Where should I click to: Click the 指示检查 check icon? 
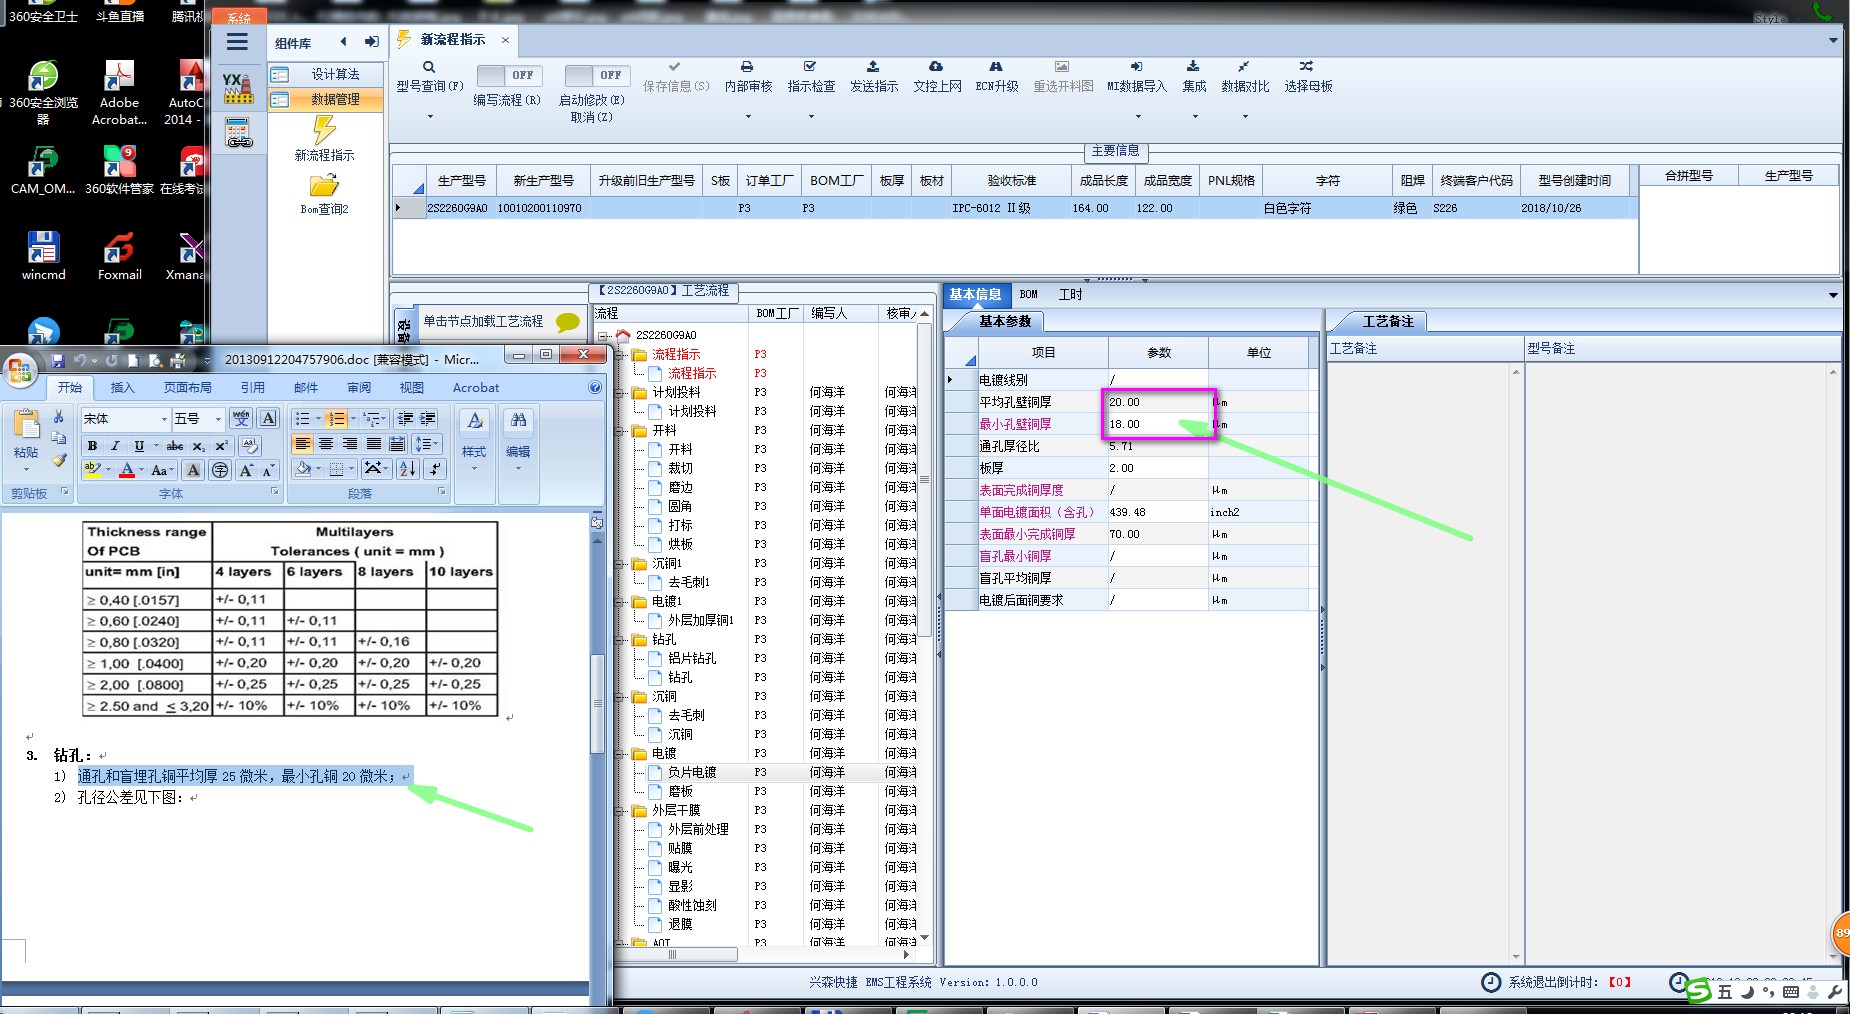[810, 66]
